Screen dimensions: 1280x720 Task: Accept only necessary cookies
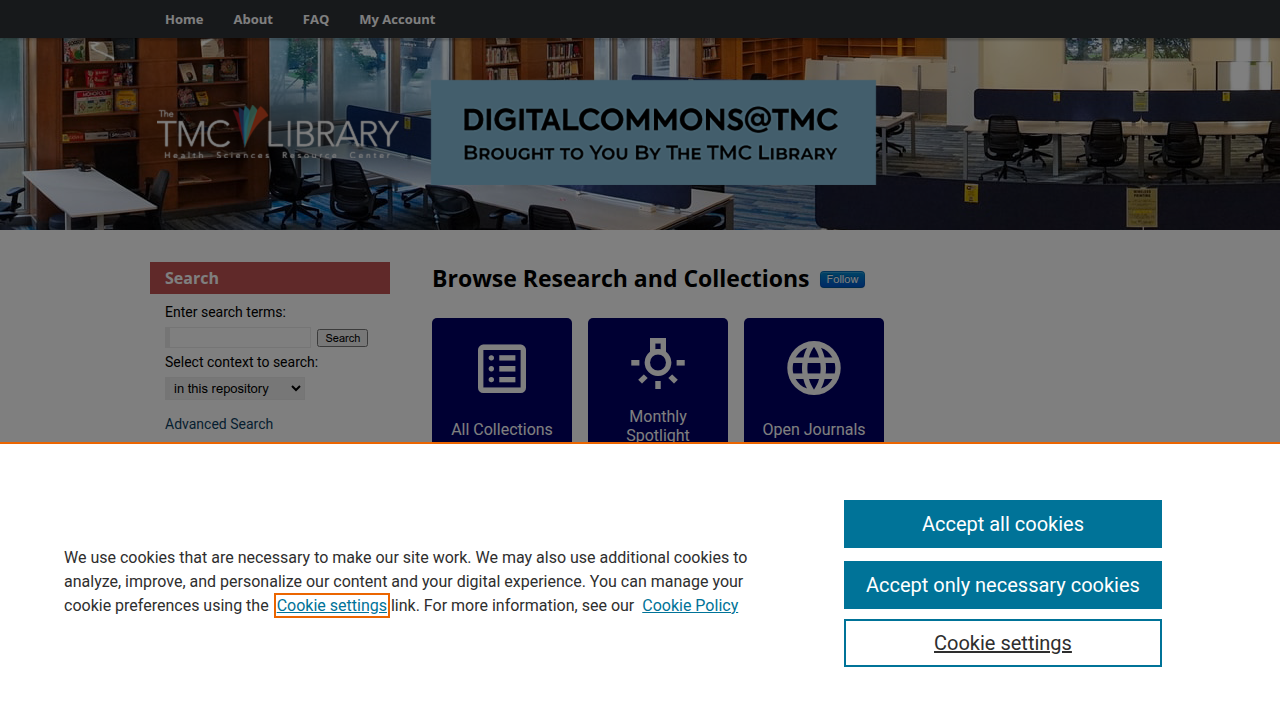pos(1003,585)
